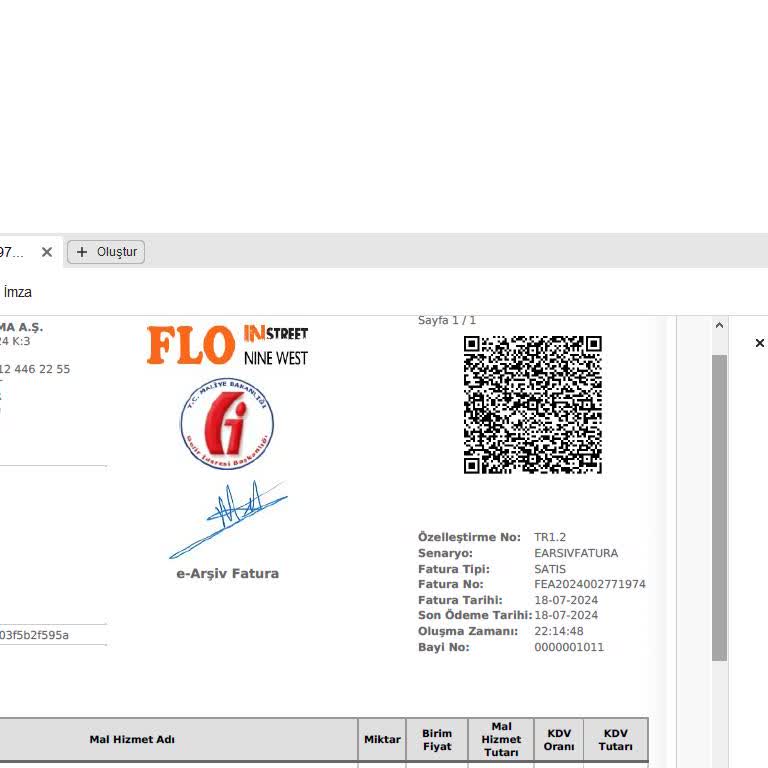The width and height of the screenshot is (768, 768).
Task: Click the 'Birim Fiyat' column header
Action: tap(437, 740)
